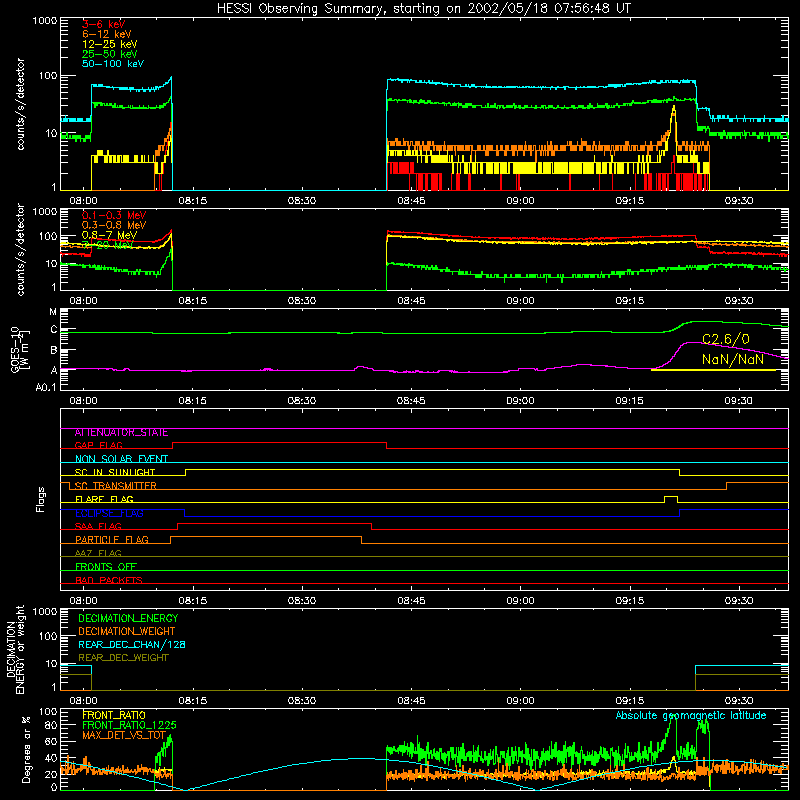Click the Flags panel axis title

coord(41,499)
